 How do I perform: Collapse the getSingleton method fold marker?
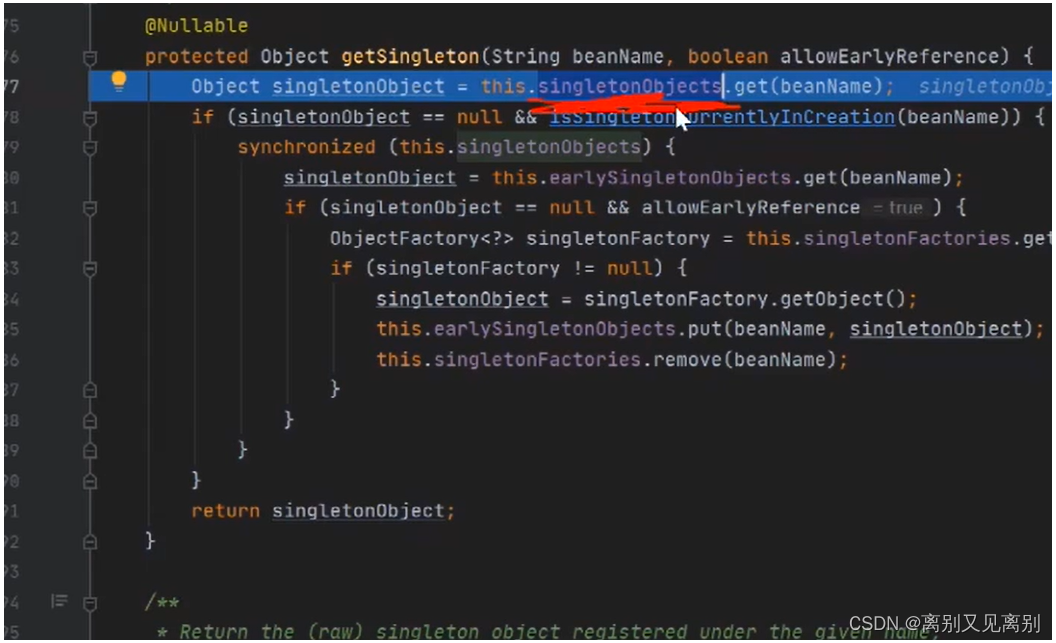pos(90,58)
